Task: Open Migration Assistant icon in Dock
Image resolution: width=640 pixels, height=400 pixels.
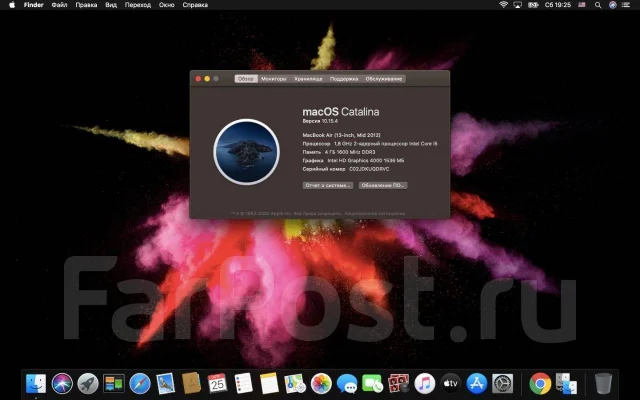Action: tap(567, 384)
